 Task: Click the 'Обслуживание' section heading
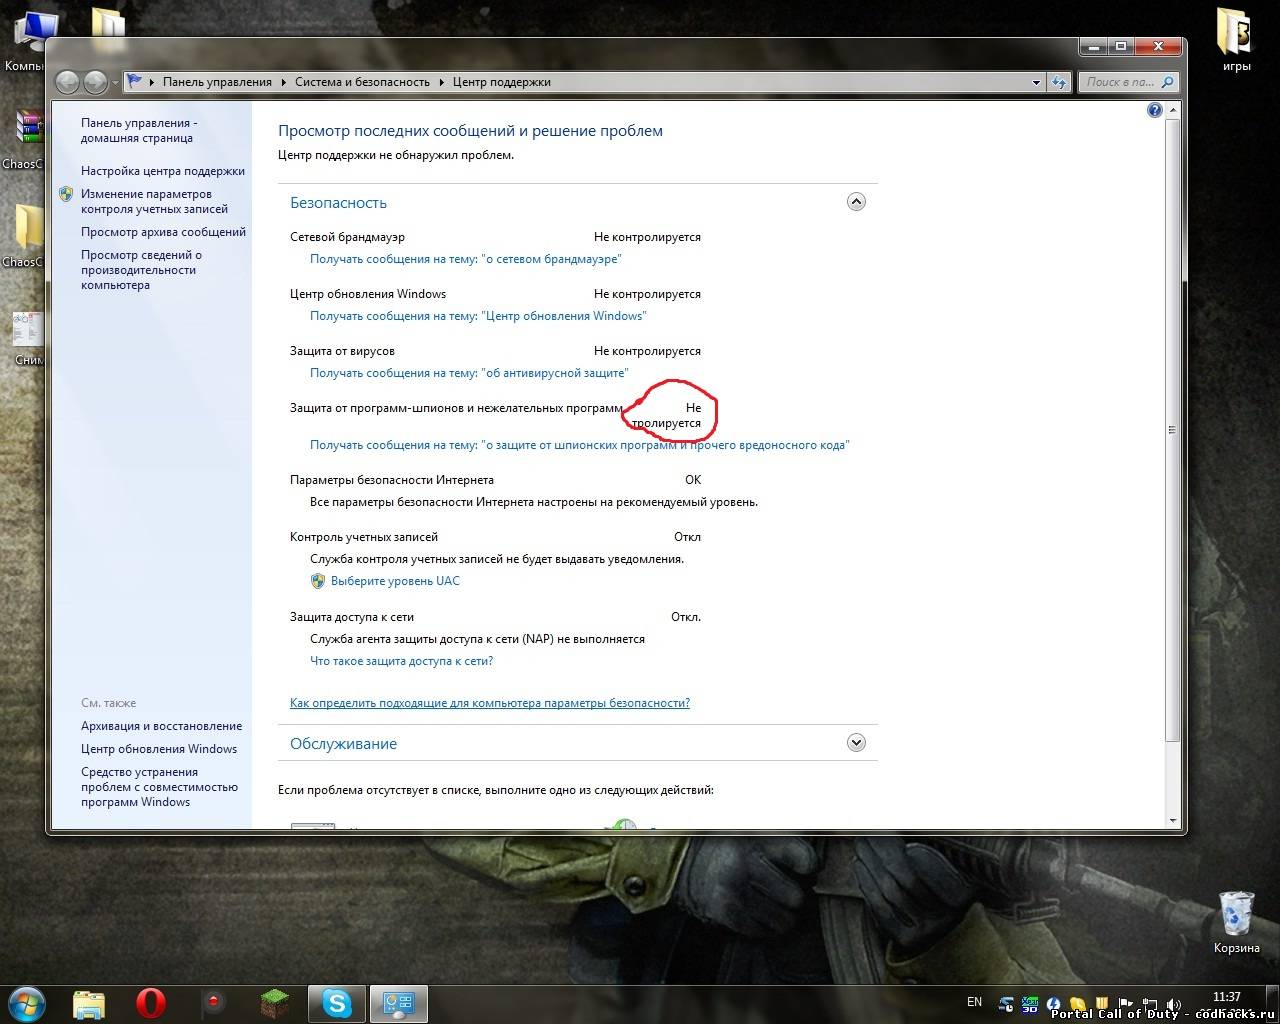point(343,744)
